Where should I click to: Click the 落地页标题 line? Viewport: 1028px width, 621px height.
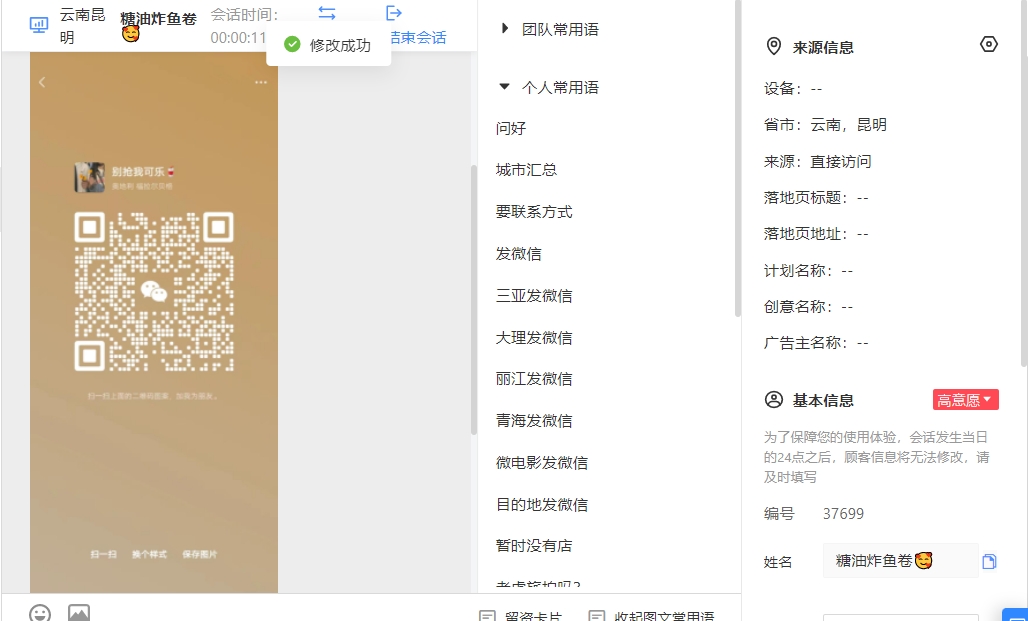pyautogui.click(x=816, y=197)
